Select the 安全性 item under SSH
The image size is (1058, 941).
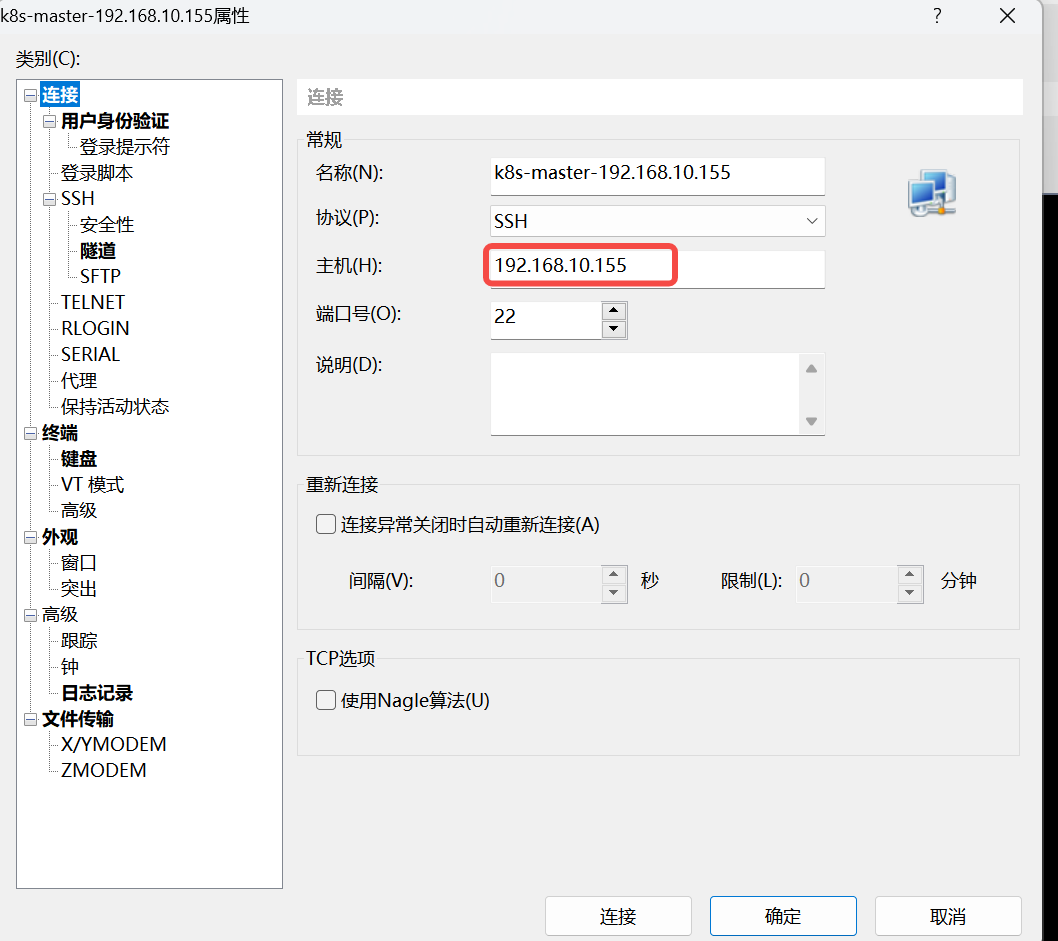coord(106,224)
